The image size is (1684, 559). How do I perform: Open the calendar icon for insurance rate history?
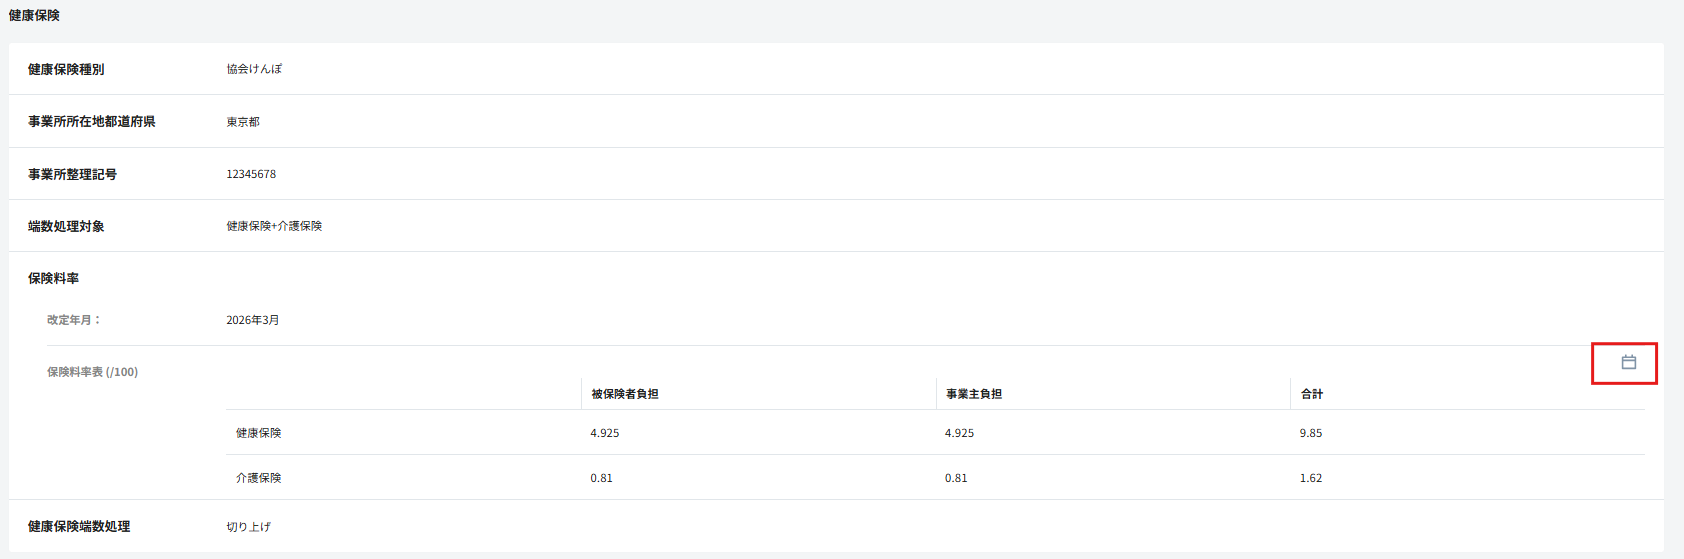coord(1628,362)
